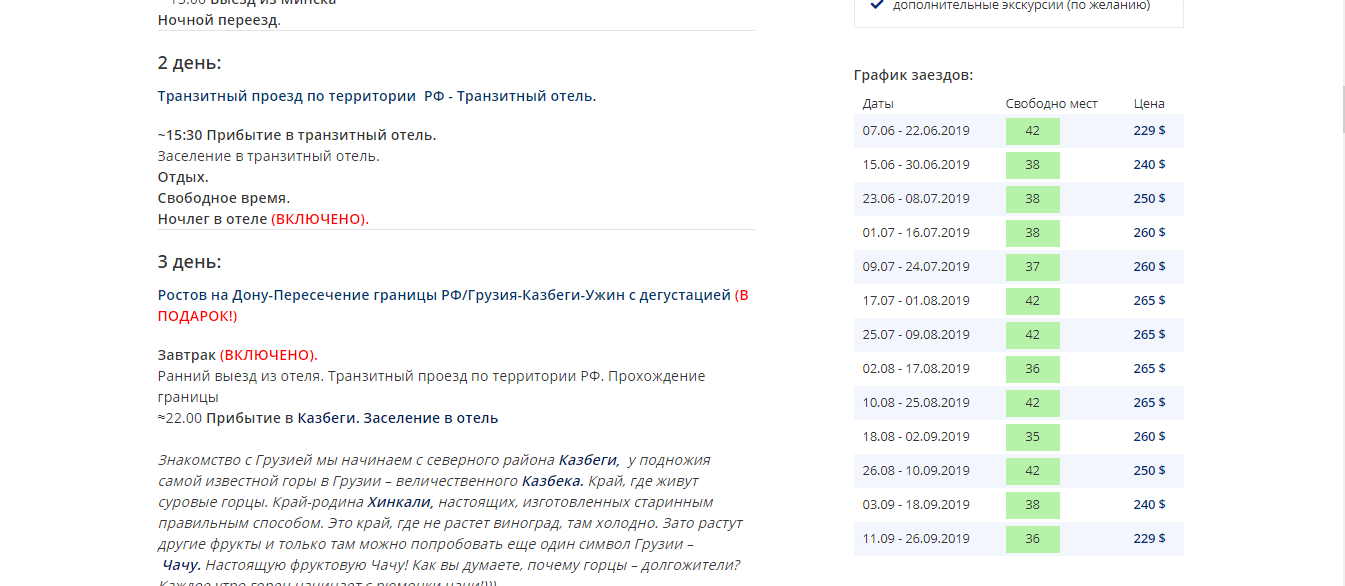Viewport: 1345px width, 586px height.
Task: Click the "График заездов:" heading
Action: pos(913,75)
